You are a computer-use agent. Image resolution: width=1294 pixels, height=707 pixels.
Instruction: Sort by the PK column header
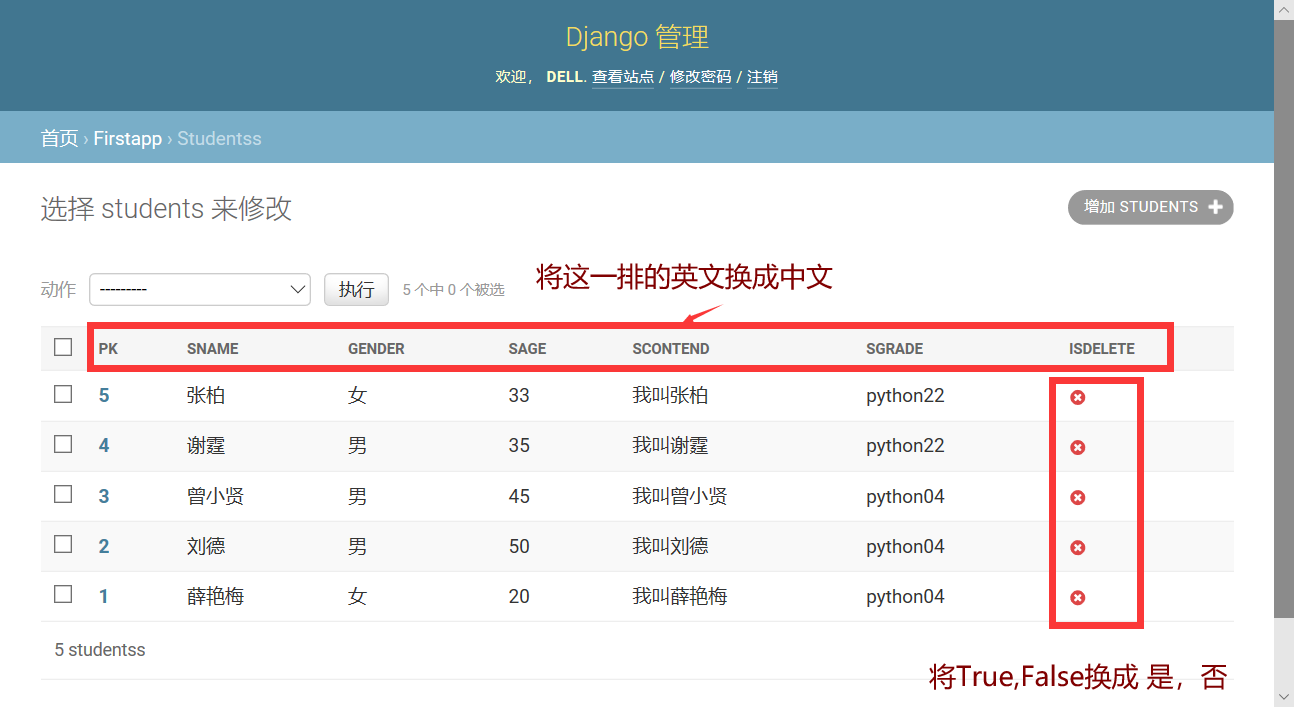pyautogui.click(x=108, y=349)
